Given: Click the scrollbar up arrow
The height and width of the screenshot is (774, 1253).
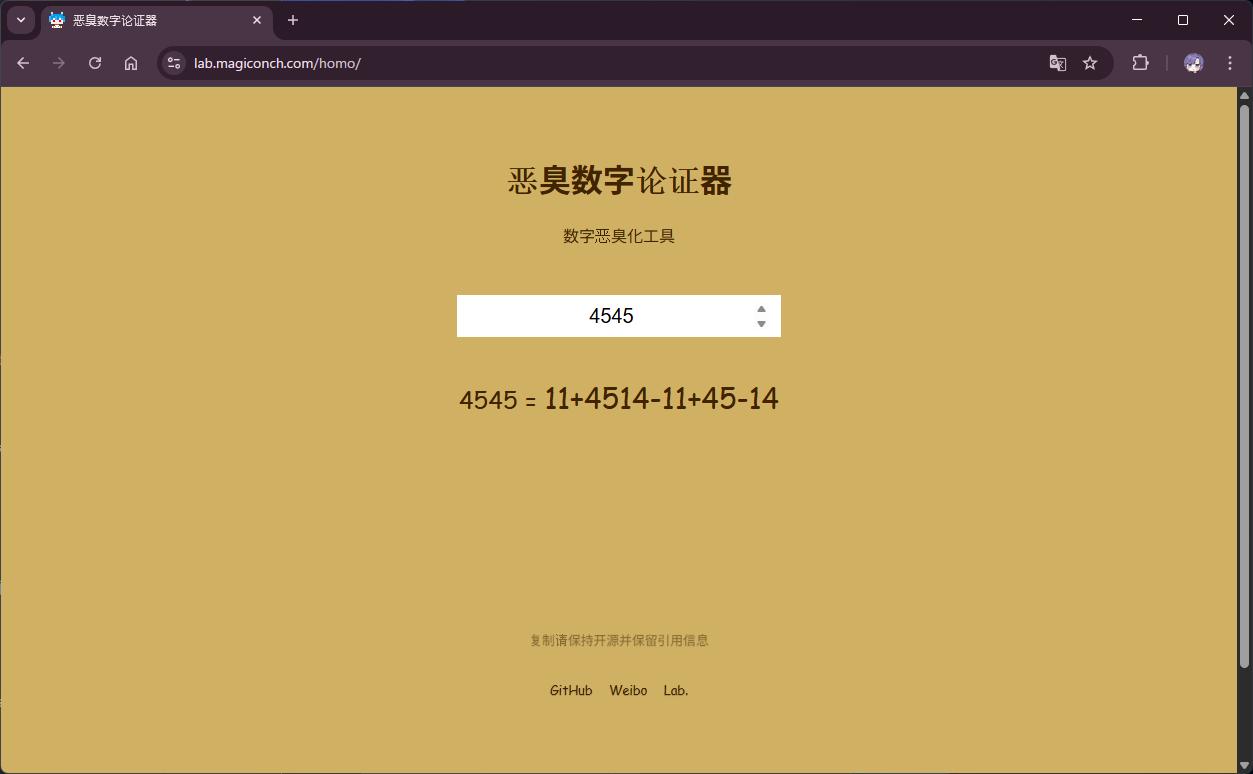Looking at the screenshot, I should (1245, 95).
